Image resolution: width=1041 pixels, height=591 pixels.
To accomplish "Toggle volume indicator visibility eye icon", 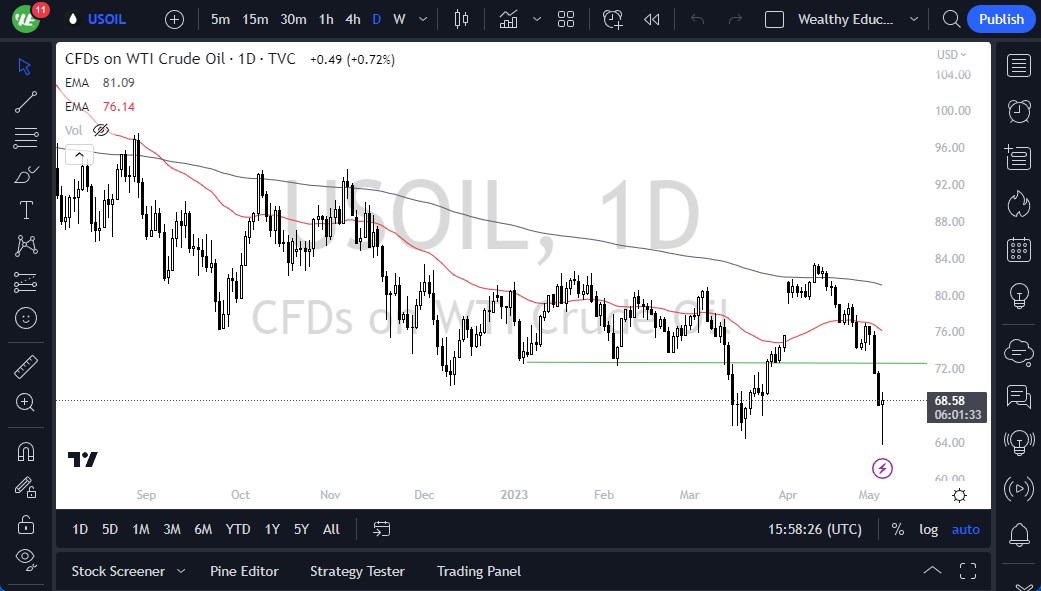I will [x=101, y=130].
